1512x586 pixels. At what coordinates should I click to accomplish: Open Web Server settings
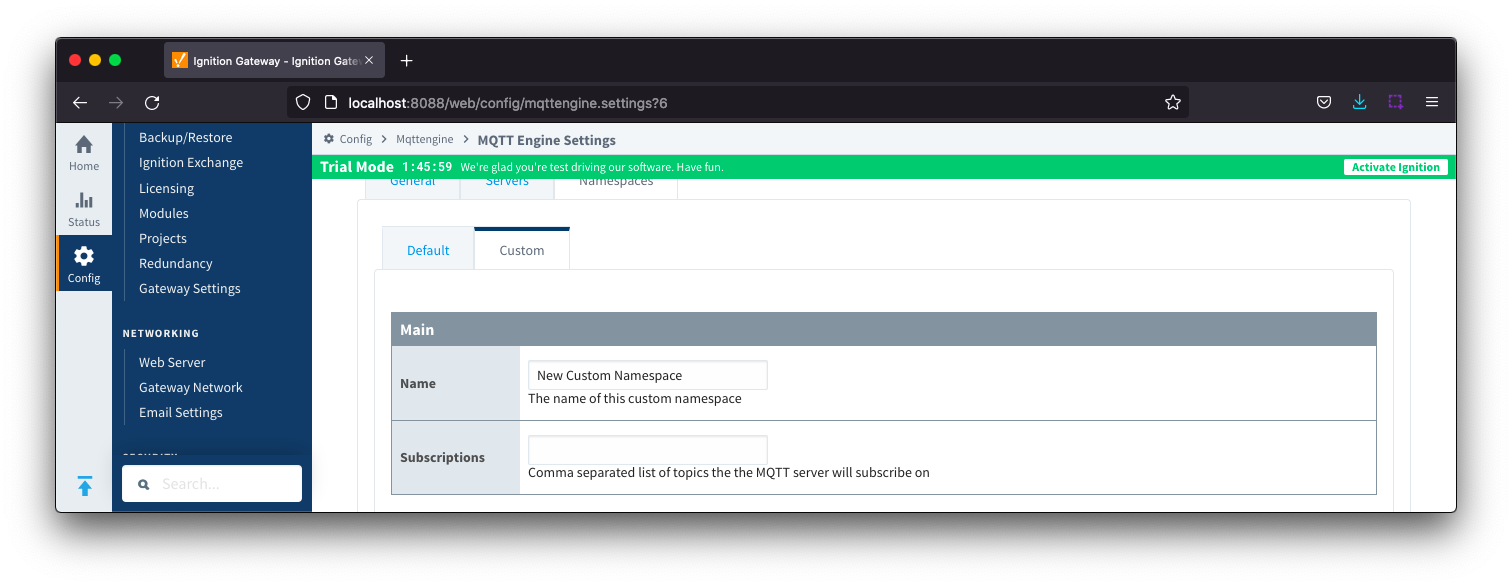(172, 362)
